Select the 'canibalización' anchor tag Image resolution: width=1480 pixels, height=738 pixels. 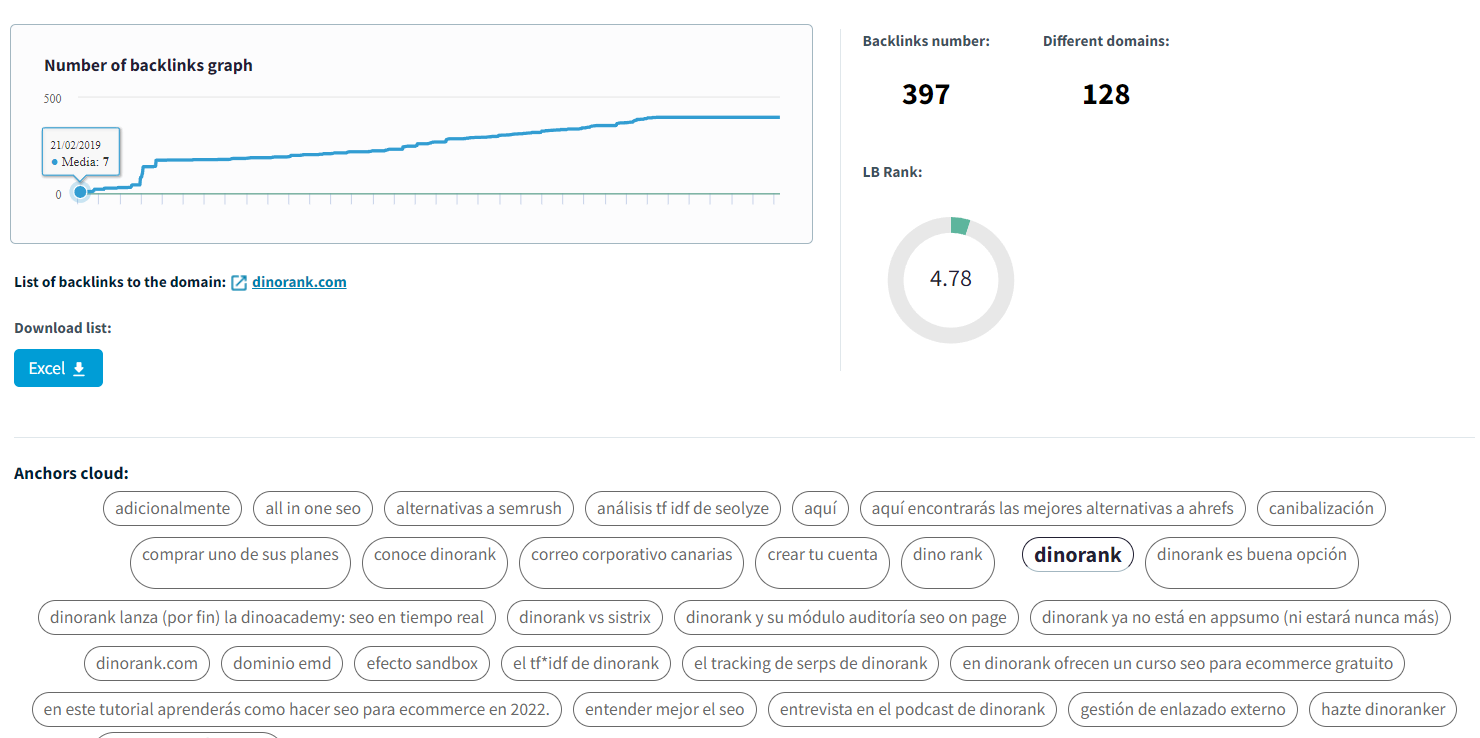(1321, 508)
